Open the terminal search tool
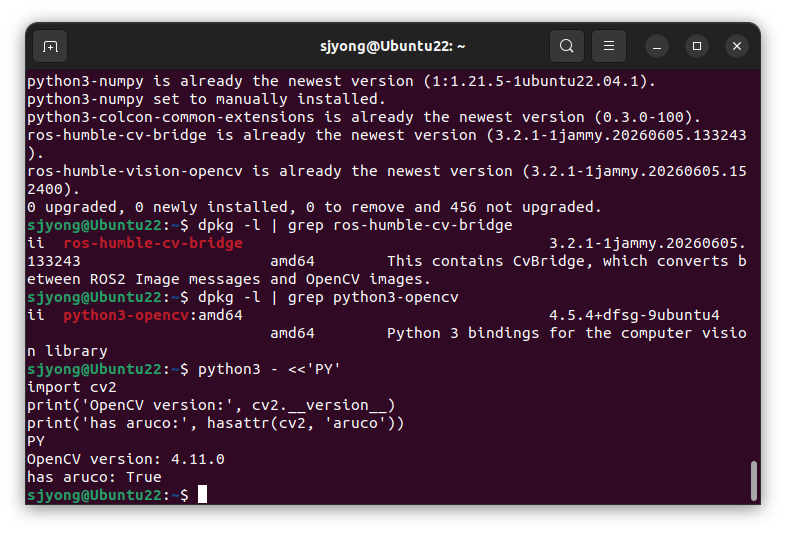 [566, 47]
